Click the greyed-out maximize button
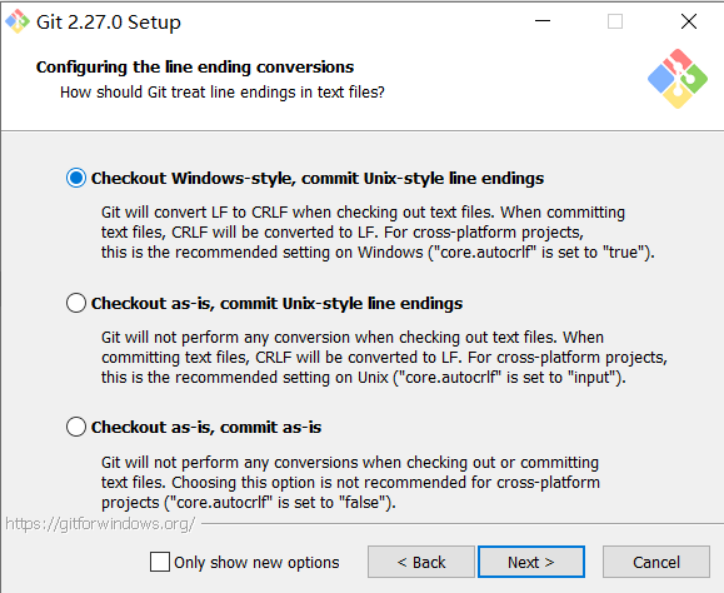 pos(615,21)
